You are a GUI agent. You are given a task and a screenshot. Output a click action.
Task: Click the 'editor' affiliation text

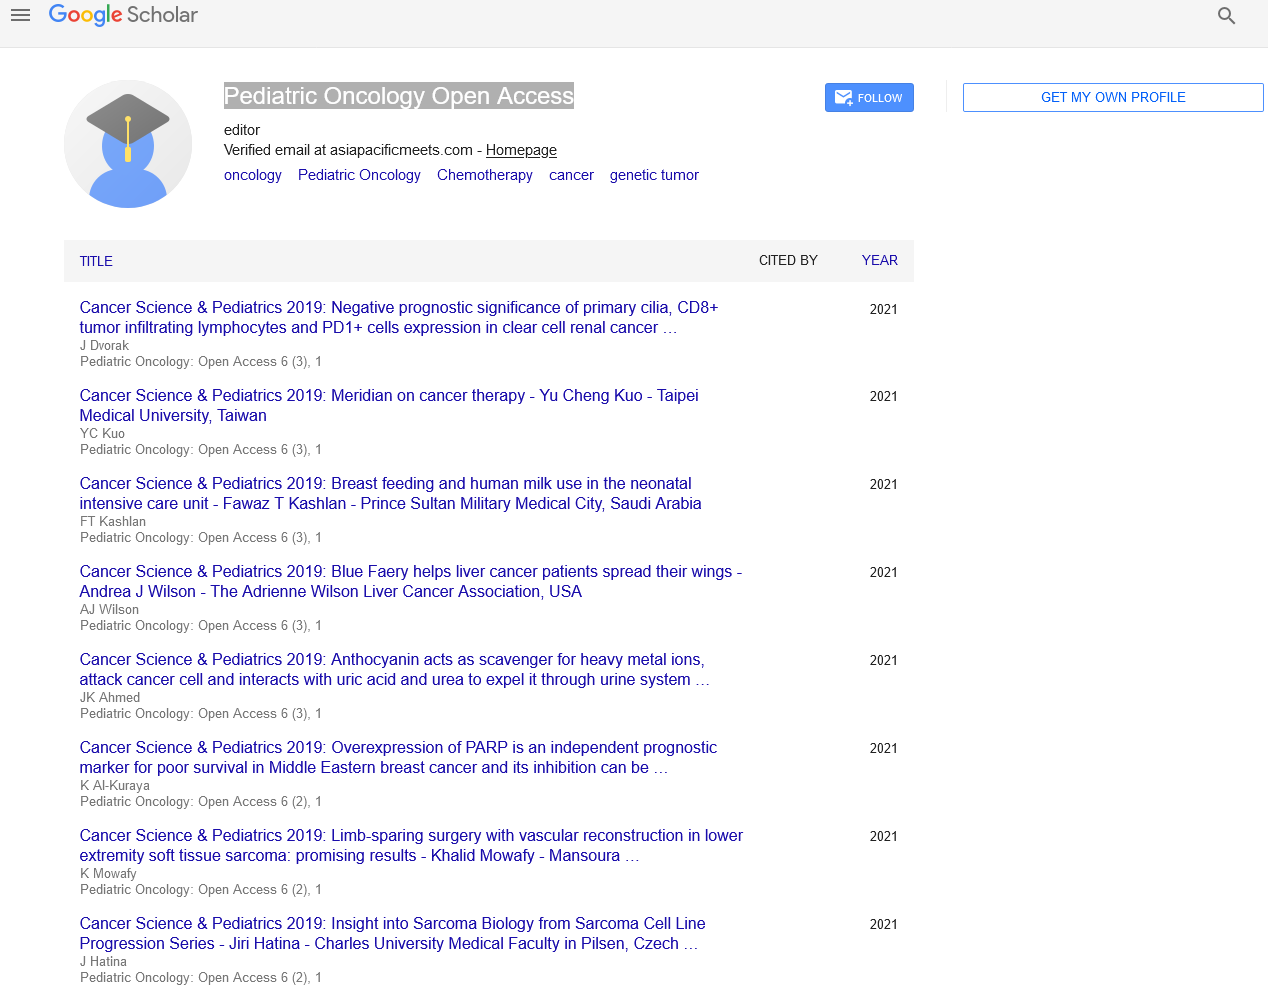[242, 130]
